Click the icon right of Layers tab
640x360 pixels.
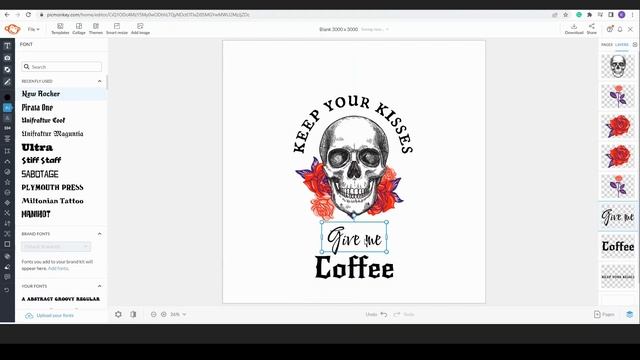pos(635,44)
